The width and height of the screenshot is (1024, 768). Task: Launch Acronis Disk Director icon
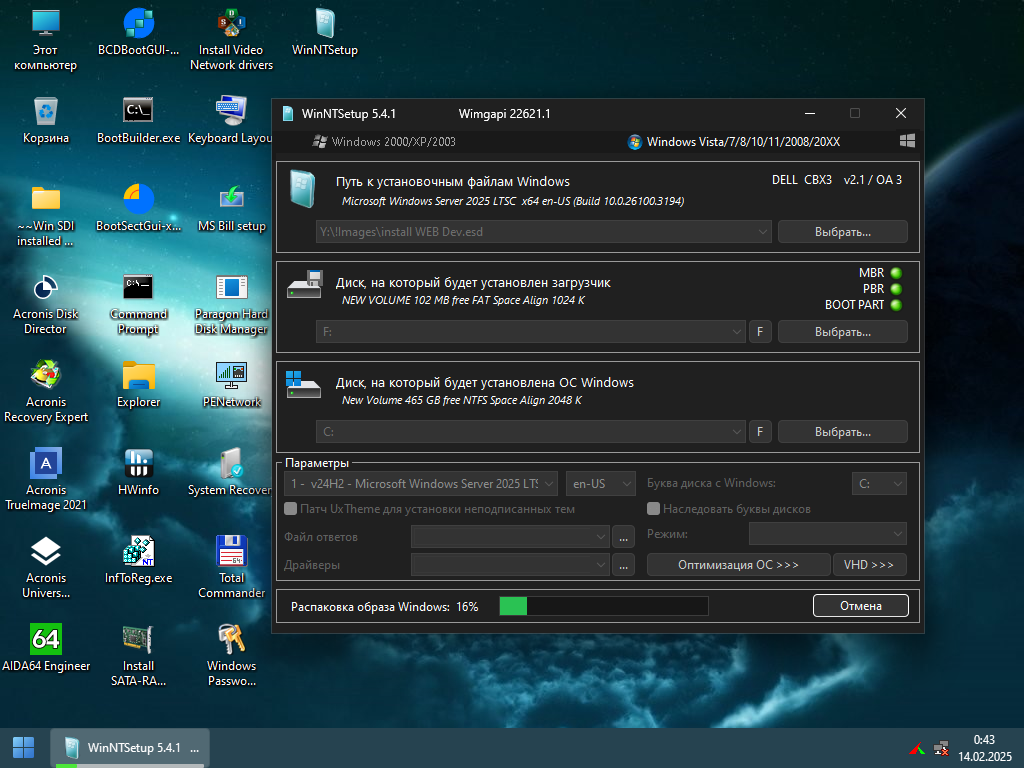coord(46,304)
